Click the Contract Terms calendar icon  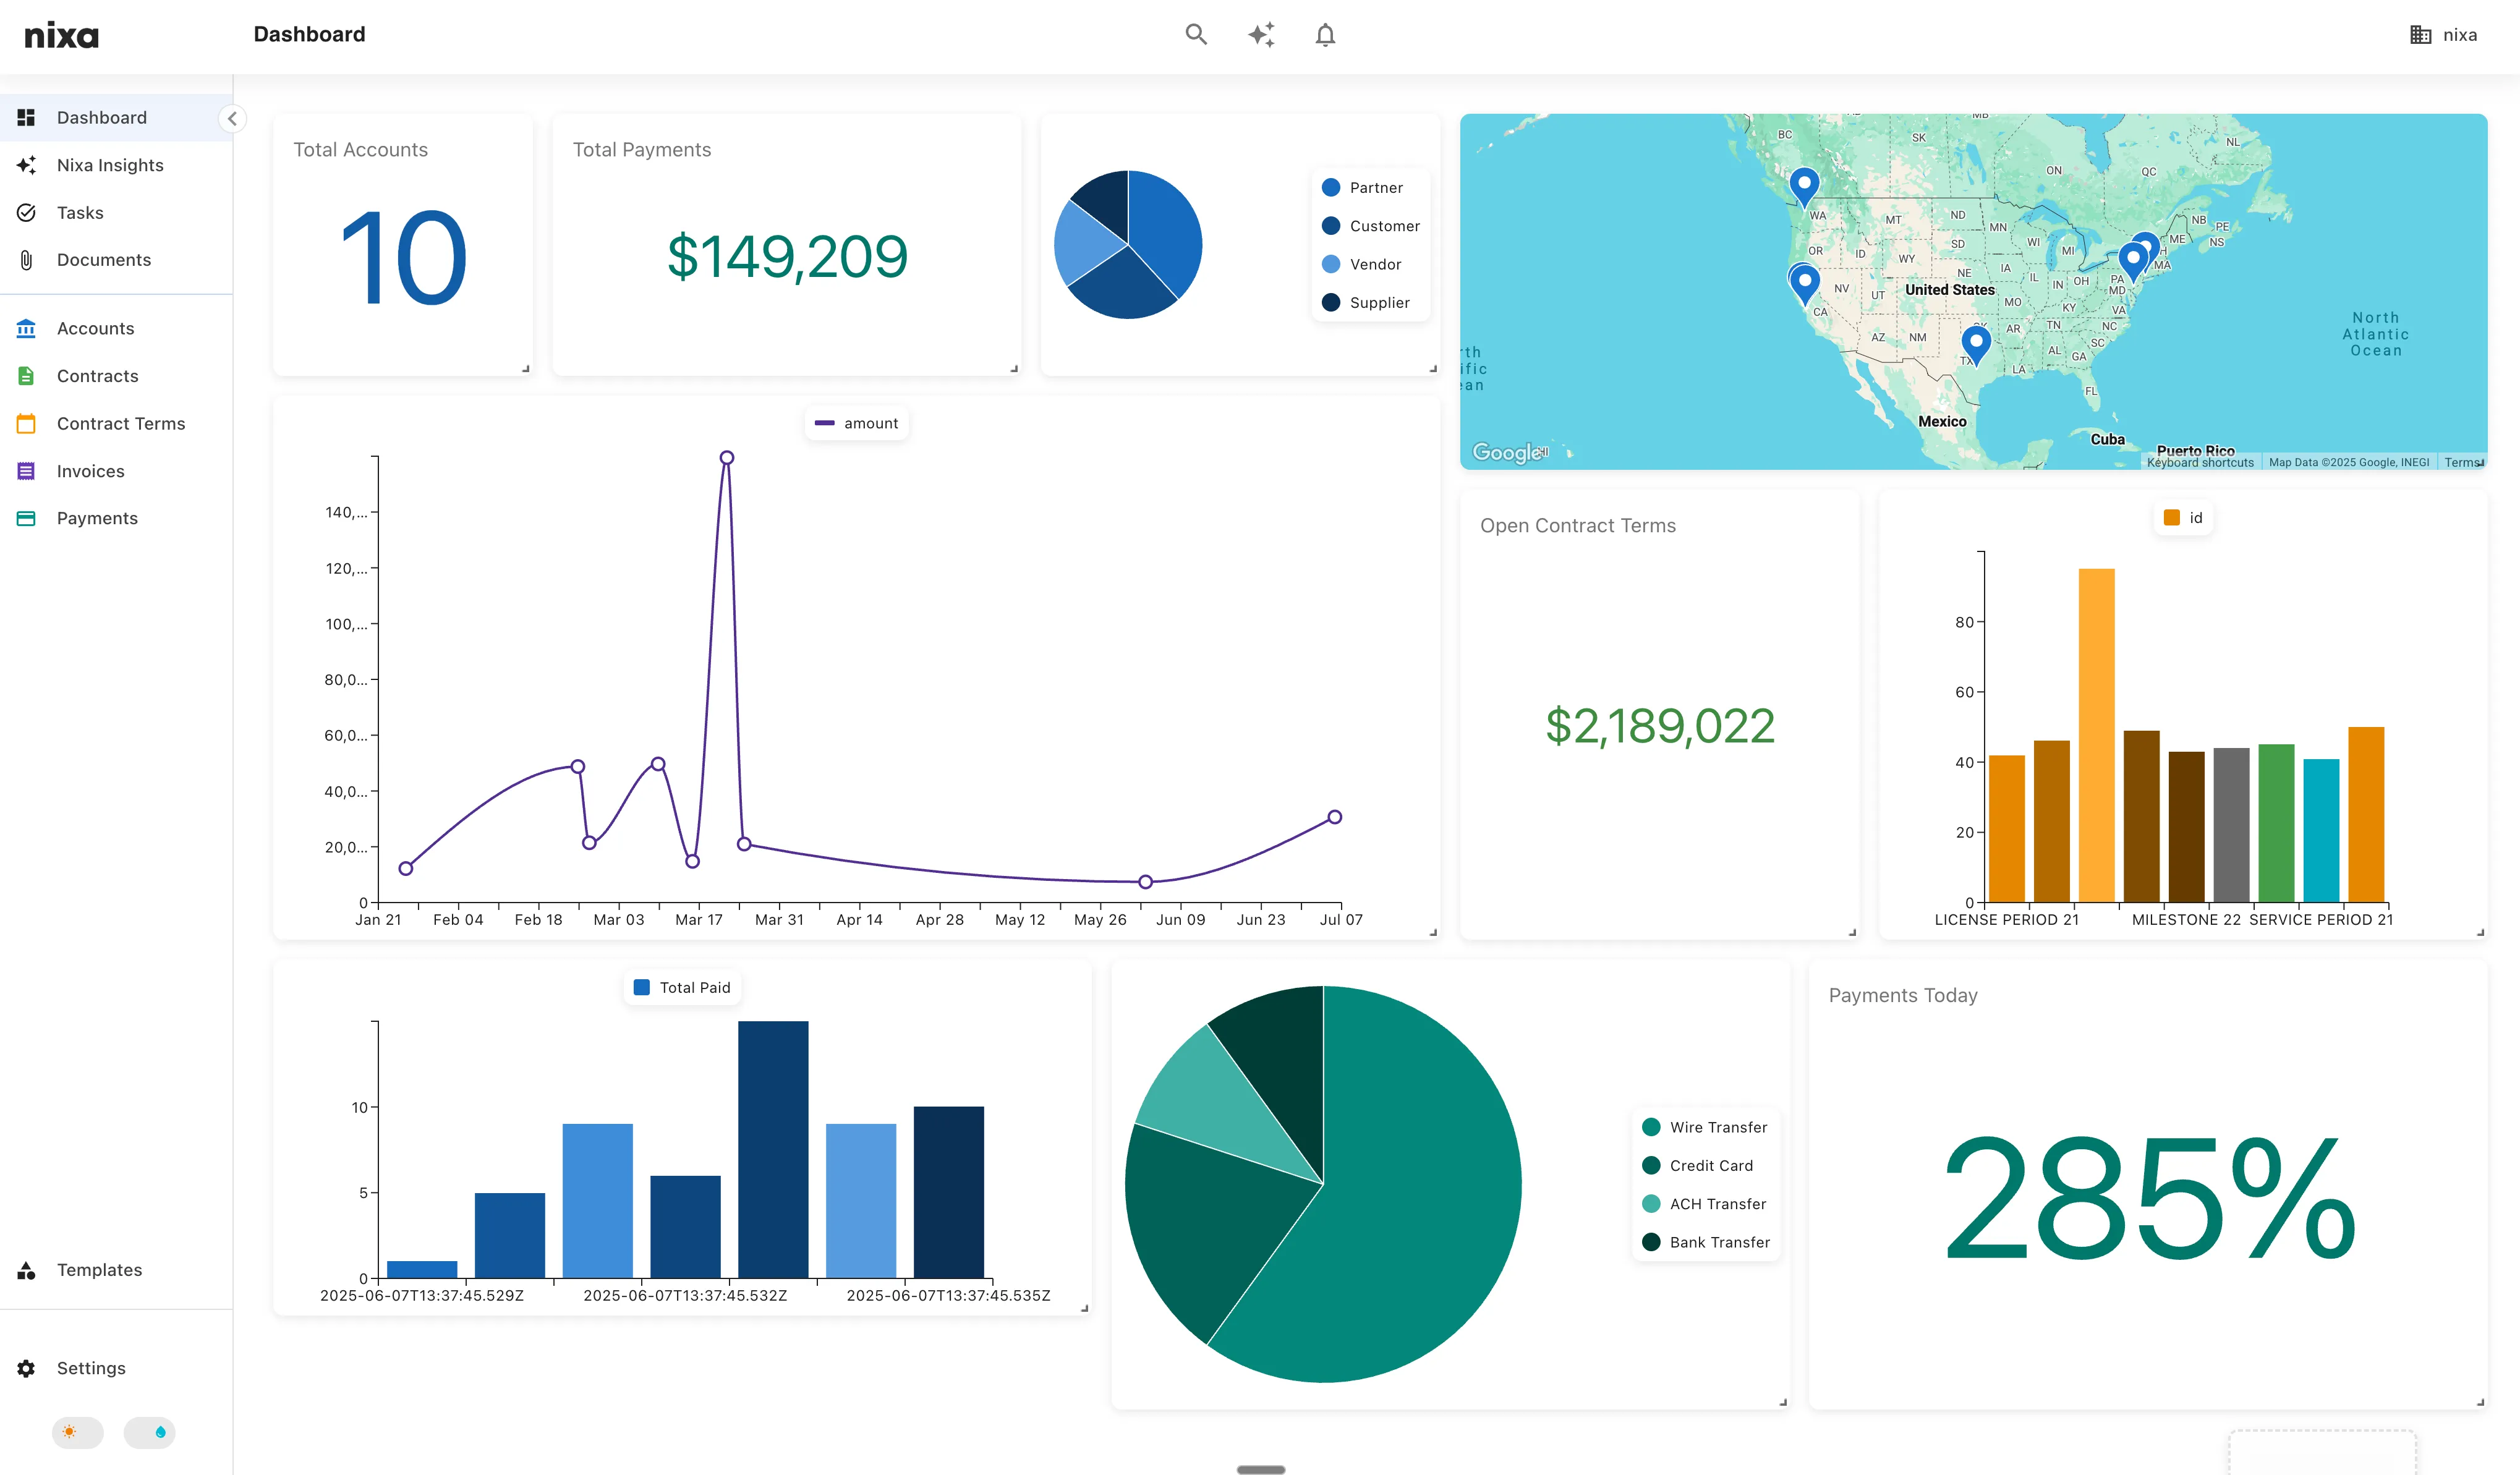click(26, 423)
